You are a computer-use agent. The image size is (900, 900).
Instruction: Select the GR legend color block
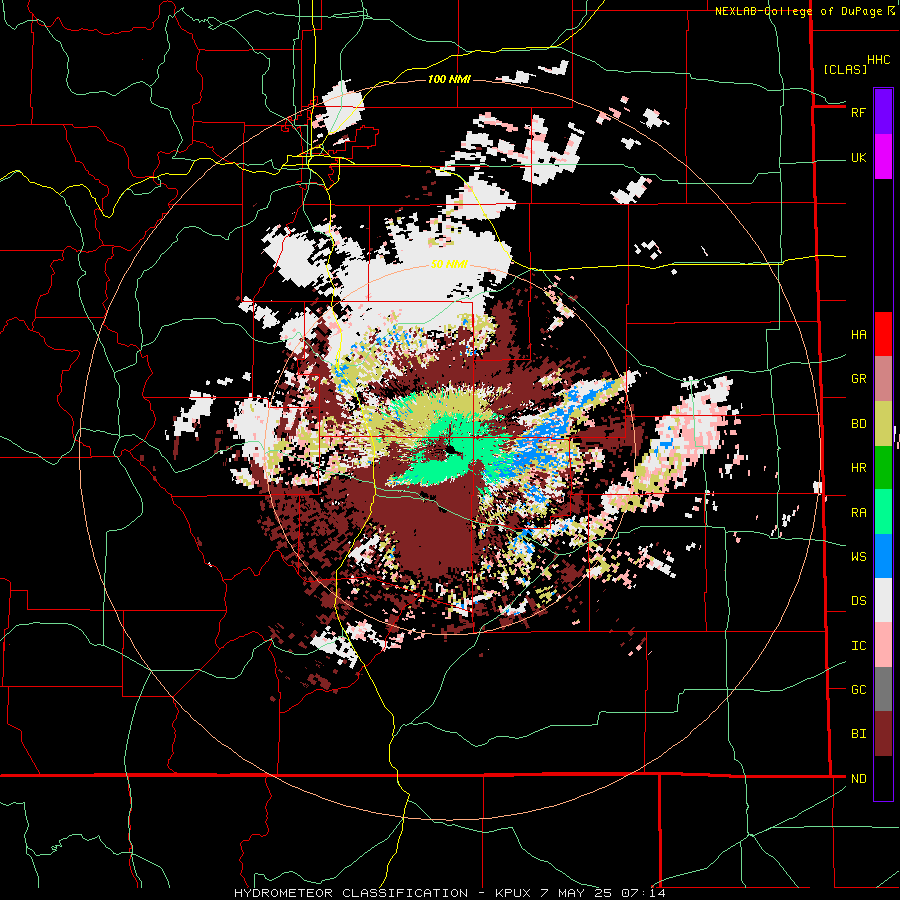883,379
